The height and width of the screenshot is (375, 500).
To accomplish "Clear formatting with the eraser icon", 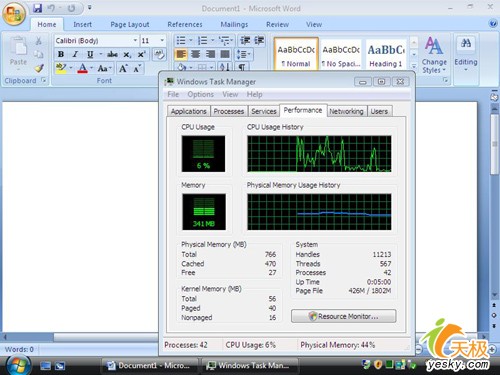I will tap(159, 54).
